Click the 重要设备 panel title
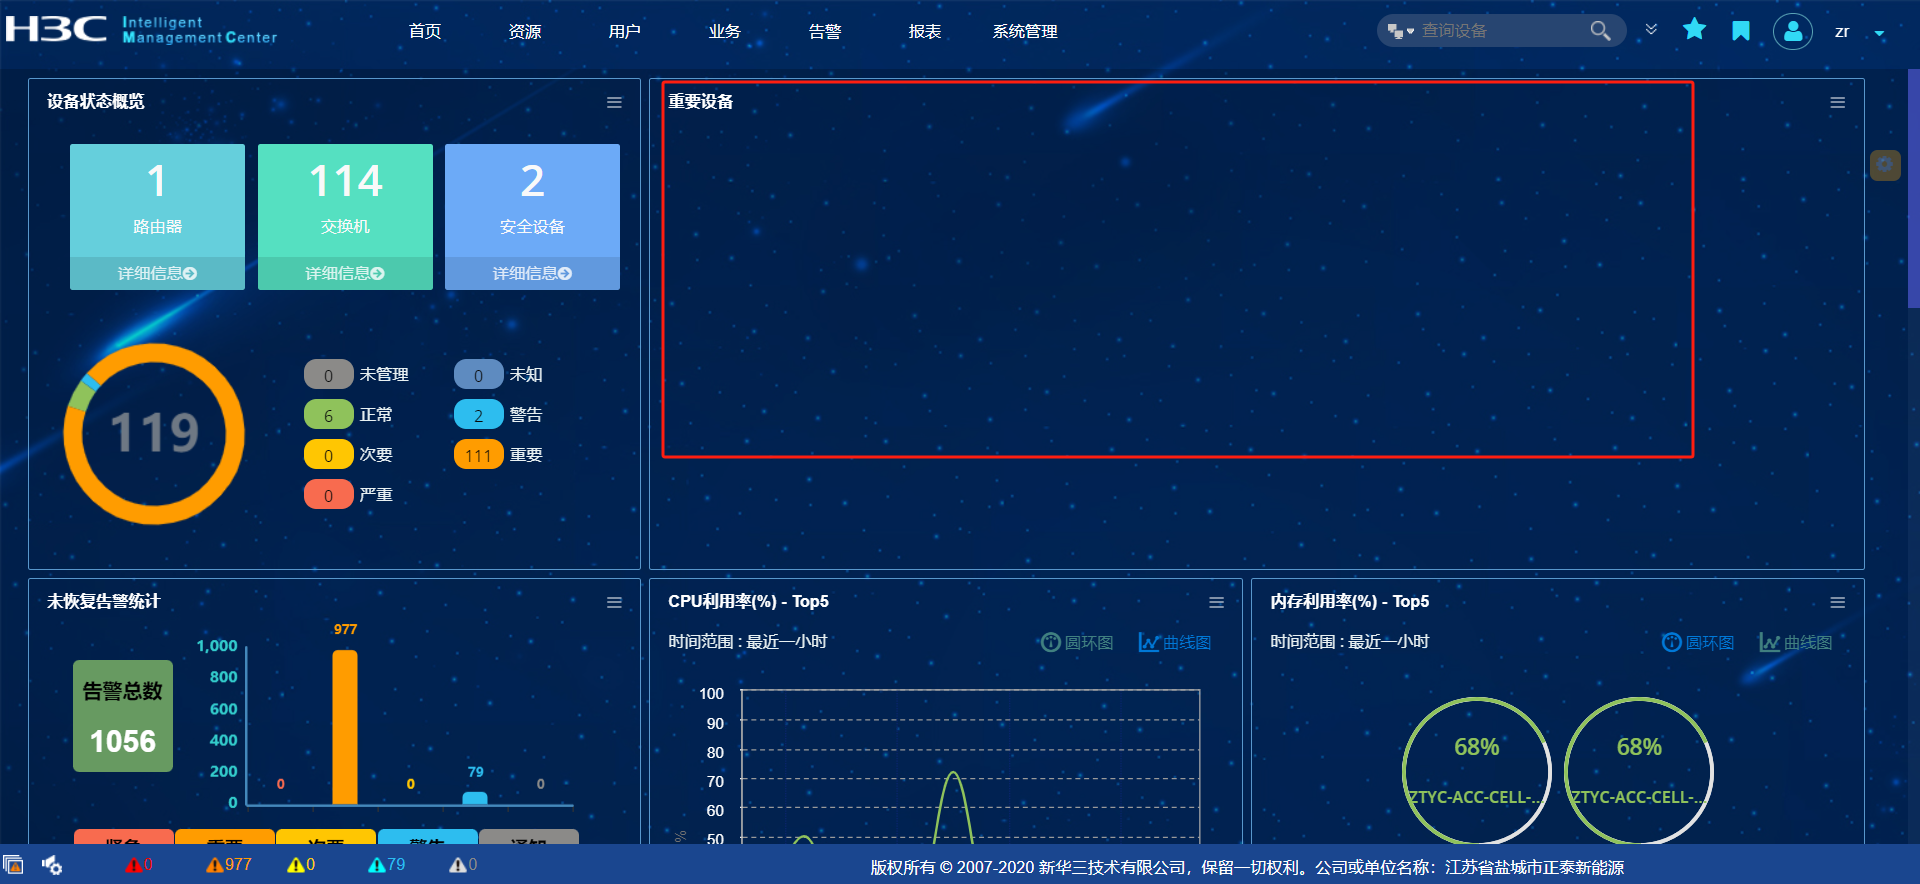Image resolution: width=1920 pixels, height=884 pixels. coord(701,101)
